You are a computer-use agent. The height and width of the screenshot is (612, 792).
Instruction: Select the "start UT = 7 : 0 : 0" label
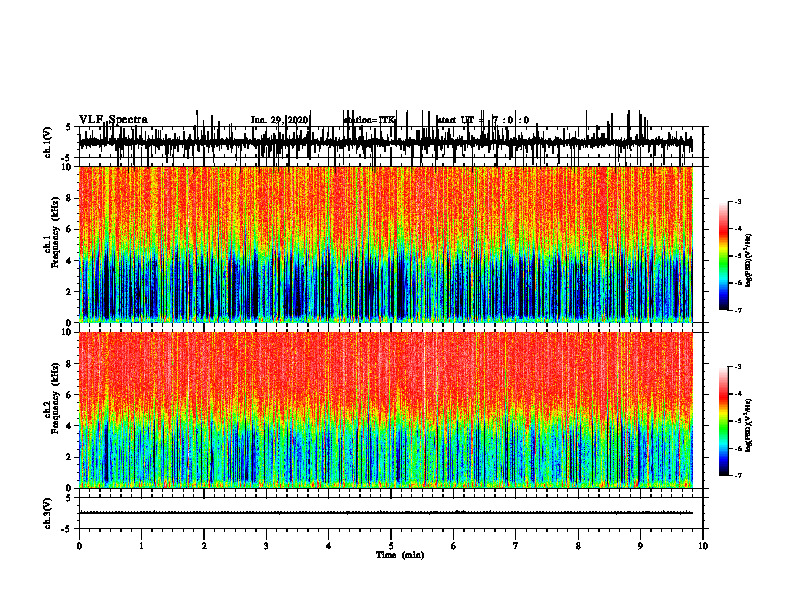pos(483,120)
